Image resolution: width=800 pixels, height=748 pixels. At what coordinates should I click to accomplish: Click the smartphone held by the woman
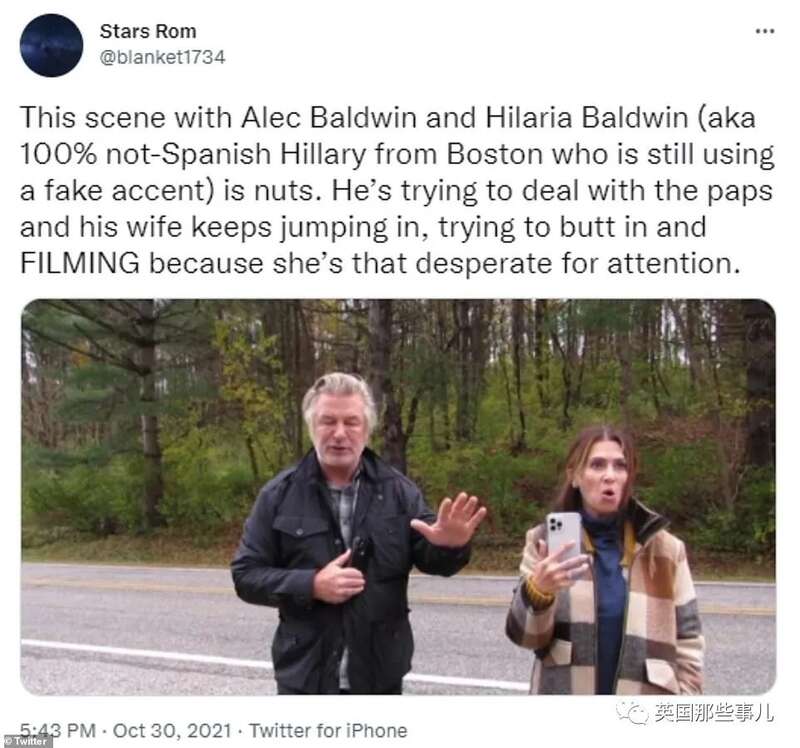[563, 538]
